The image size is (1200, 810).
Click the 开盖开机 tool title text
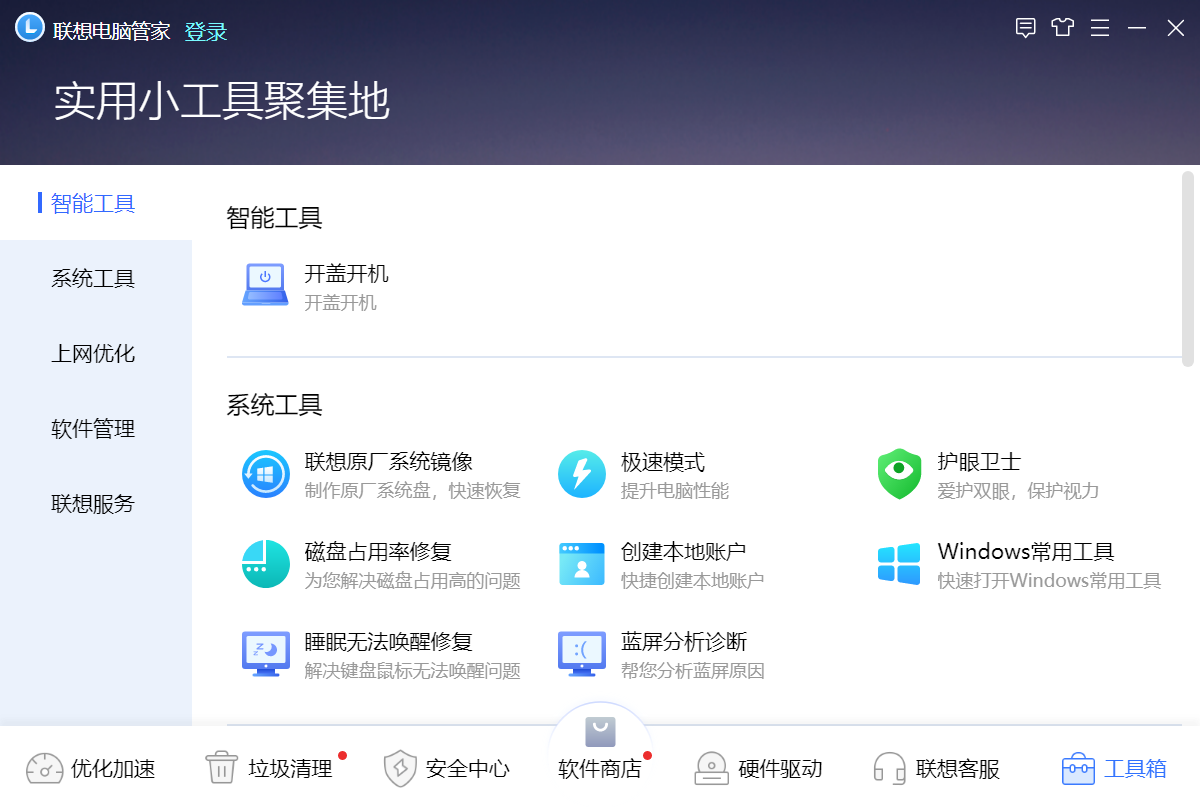346,273
